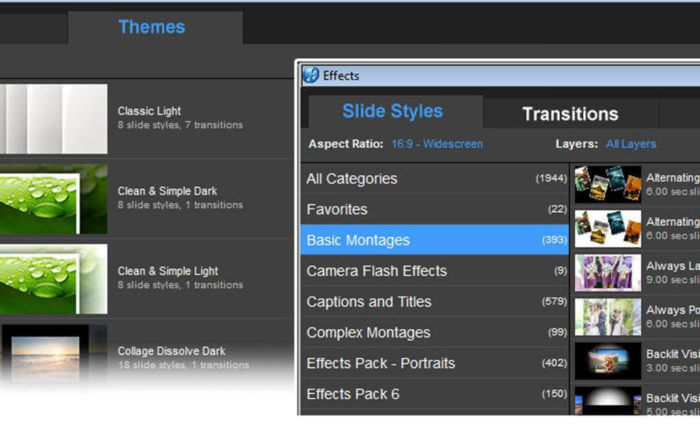Select the Complex Montages category
The height and width of the screenshot is (438, 700).
pyautogui.click(x=435, y=332)
